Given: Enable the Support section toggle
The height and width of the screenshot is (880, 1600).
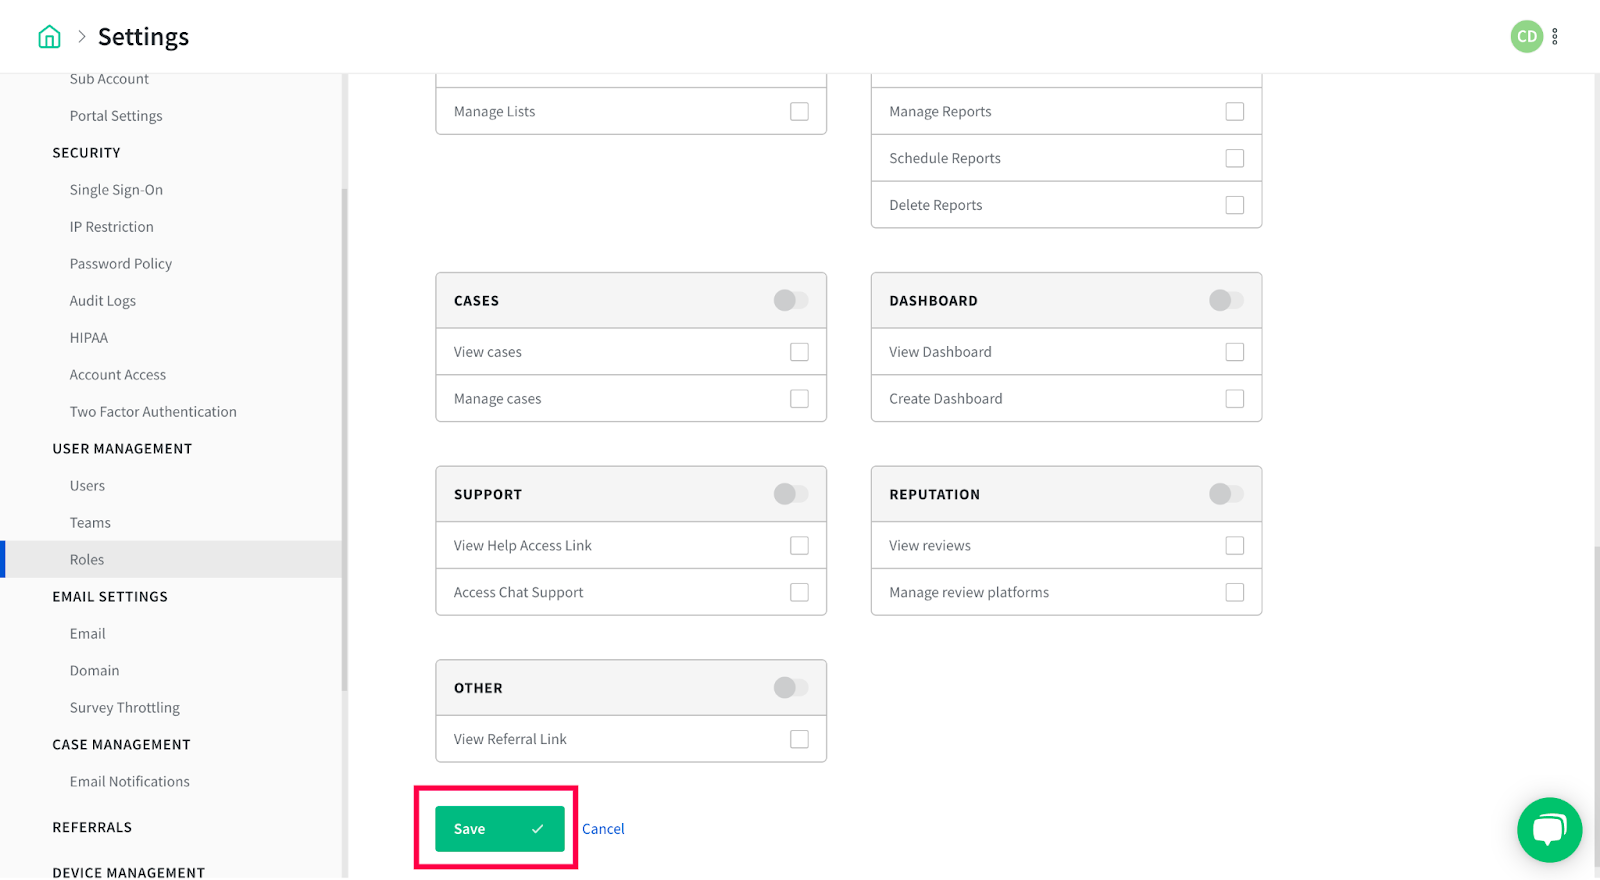Looking at the screenshot, I should 790,494.
